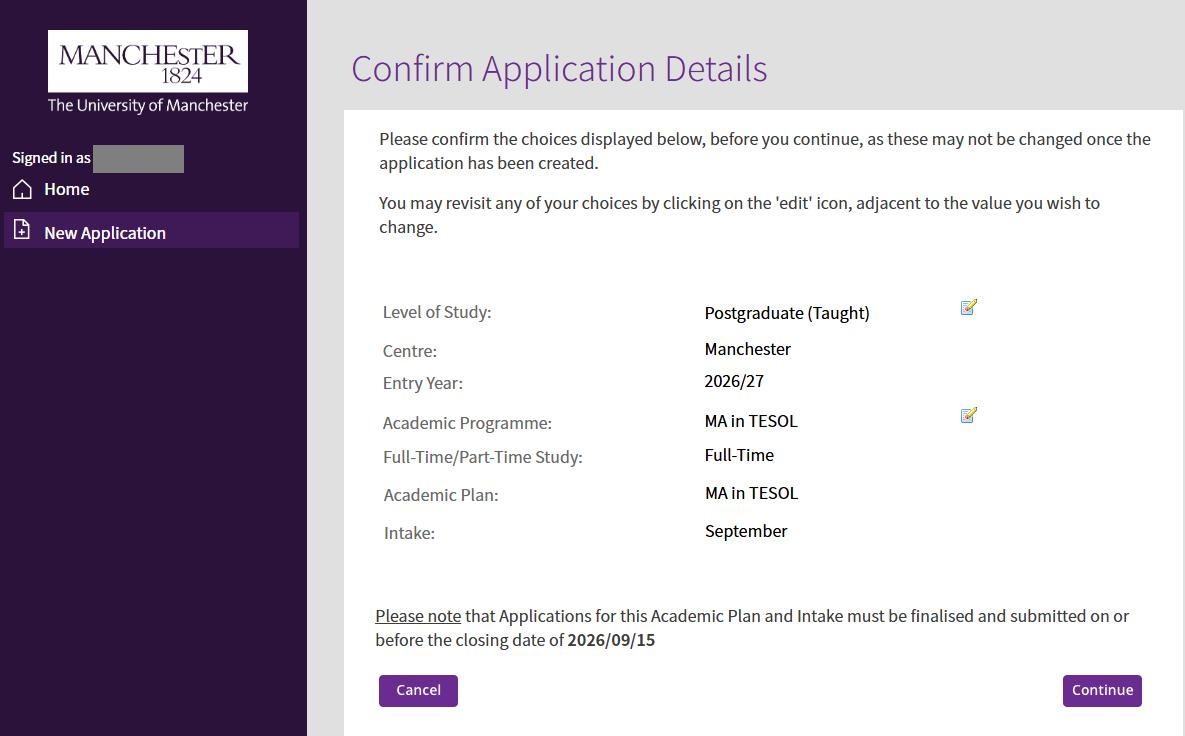Click the Intake value 'September'
Image resolution: width=1185 pixels, height=736 pixels.
click(x=745, y=531)
